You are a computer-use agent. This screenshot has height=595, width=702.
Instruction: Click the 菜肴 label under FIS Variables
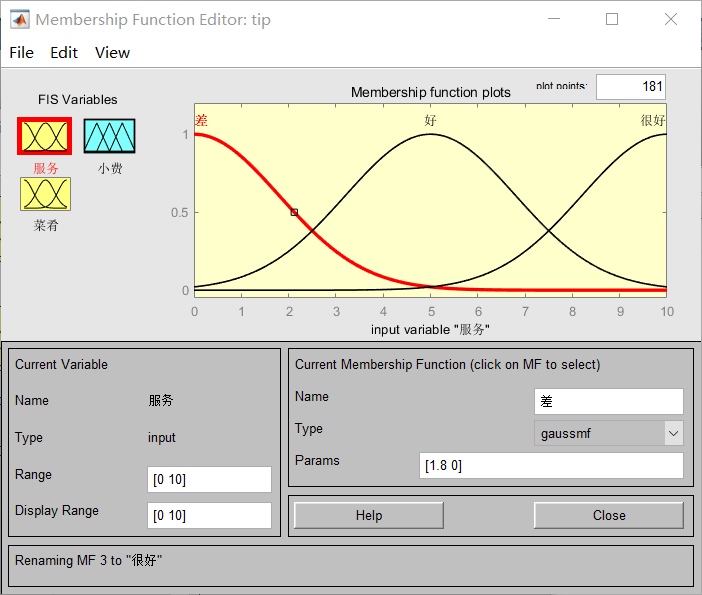coord(46,225)
